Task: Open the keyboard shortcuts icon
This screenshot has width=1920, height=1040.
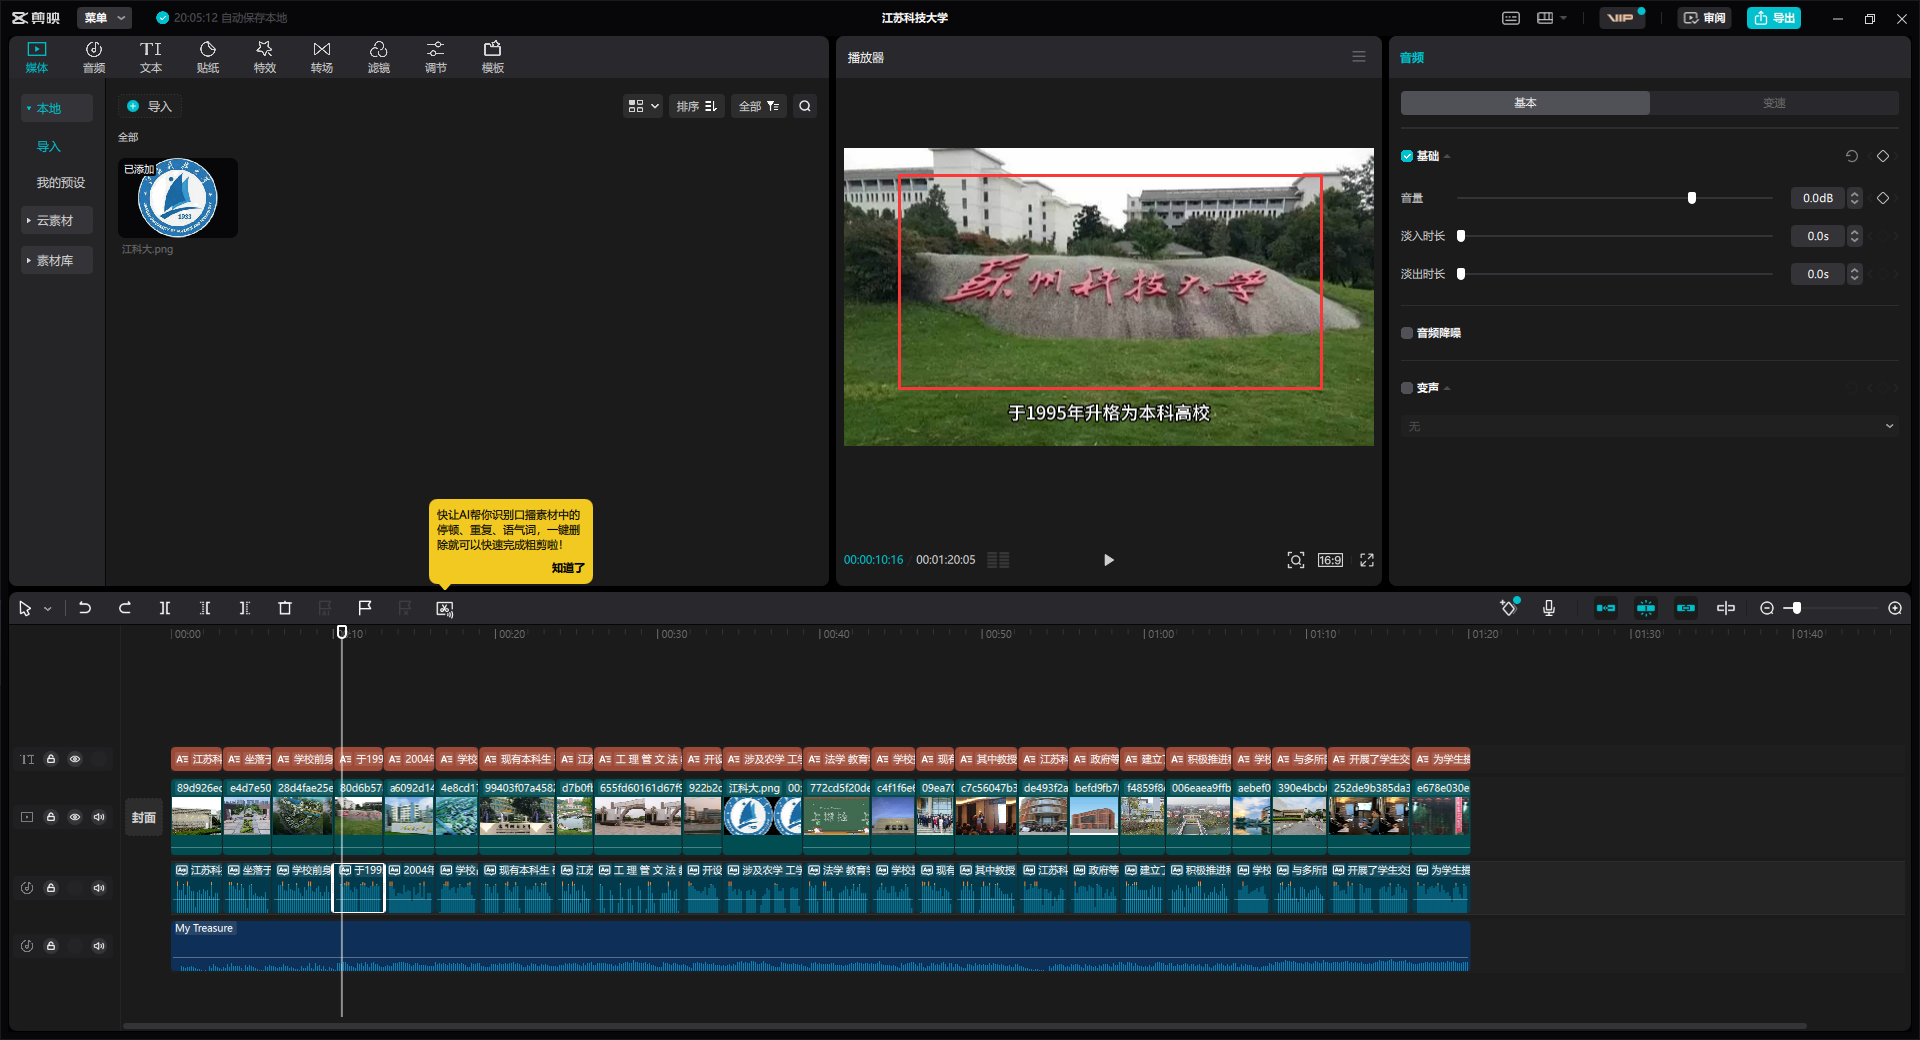Action: point(1511,18)
